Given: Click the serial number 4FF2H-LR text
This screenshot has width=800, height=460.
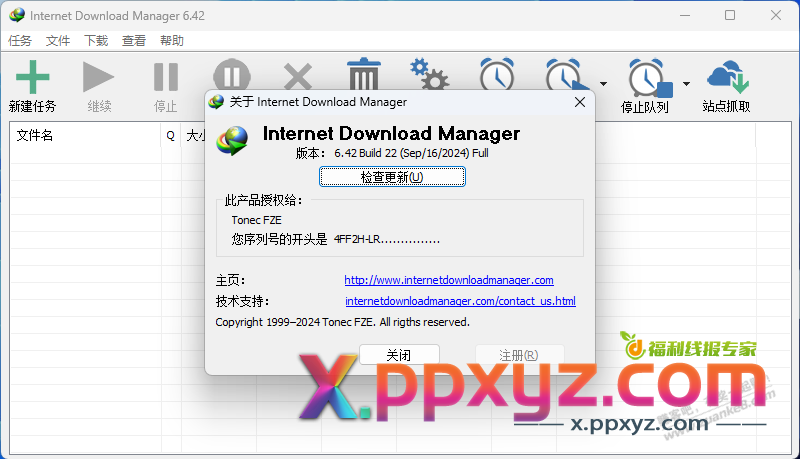Looking at the screenshot, I should click(x=387, y=239).
